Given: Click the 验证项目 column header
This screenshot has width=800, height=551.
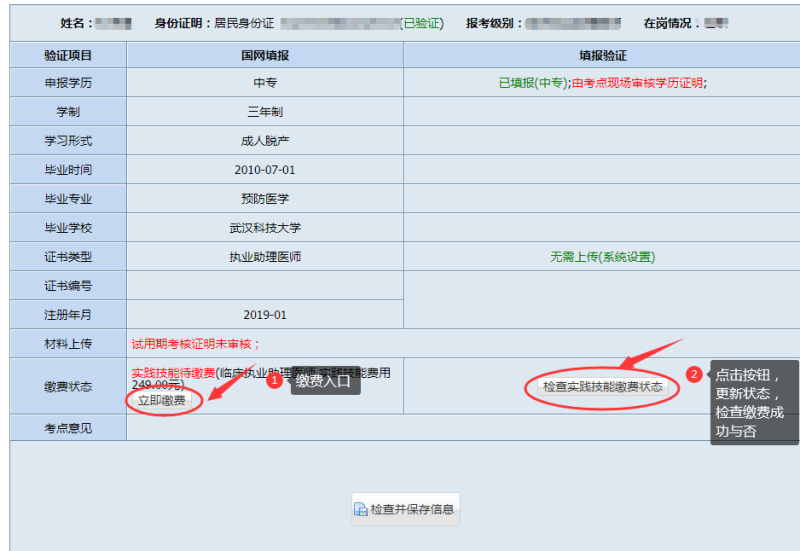Looking at the screenshot, I should tap(68, 55).
